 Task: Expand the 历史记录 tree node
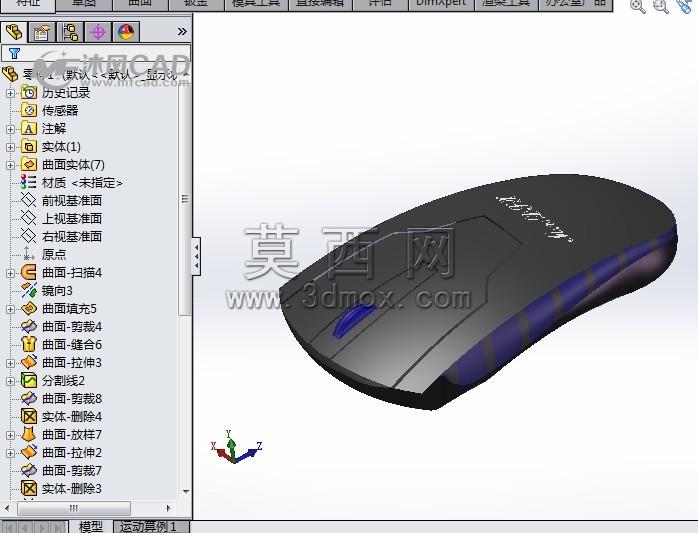10,93
